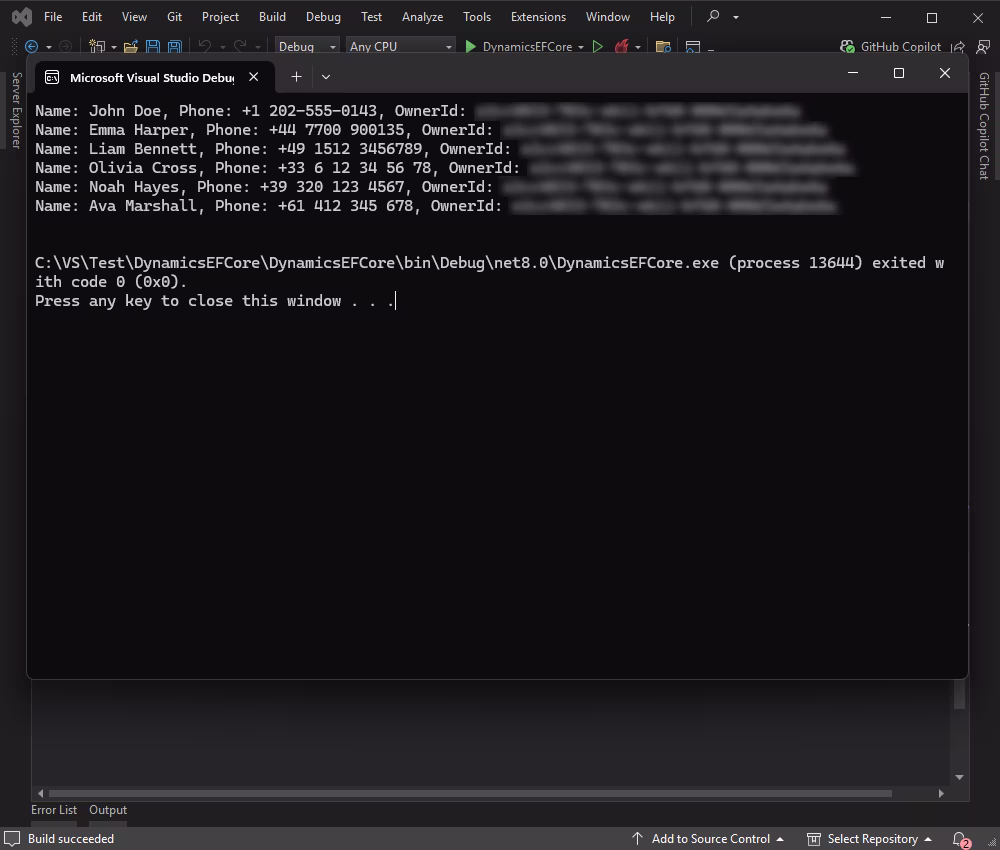Open the Debug configuration dropdown
1000x850 pixels.
(x=307, y=47)
